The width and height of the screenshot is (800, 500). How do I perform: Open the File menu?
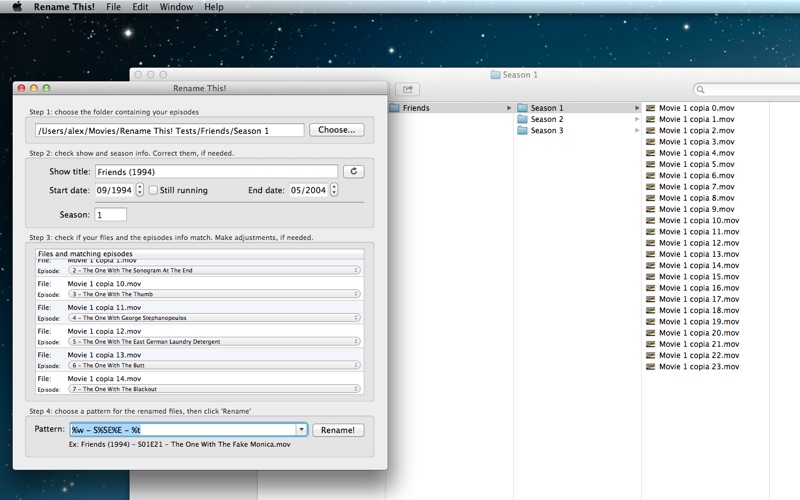pos(113,7)
